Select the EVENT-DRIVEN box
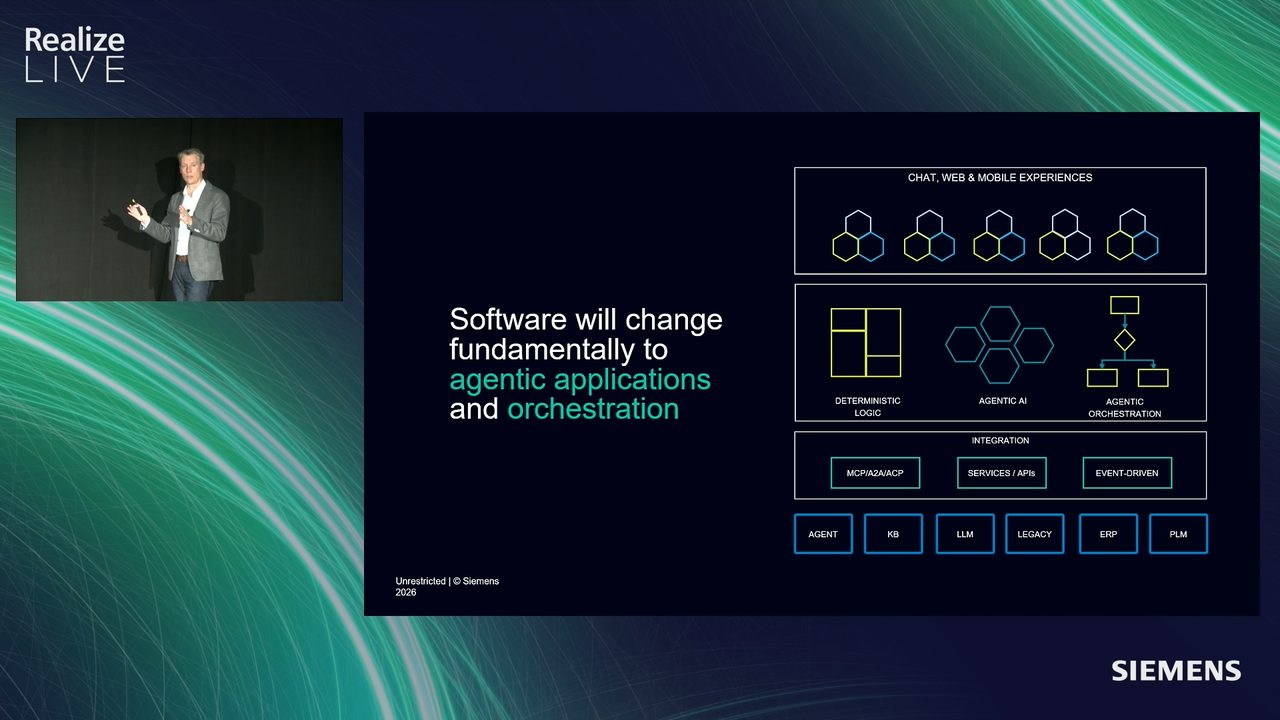This screenshot has height=720, width=1280. [1127, 473]
